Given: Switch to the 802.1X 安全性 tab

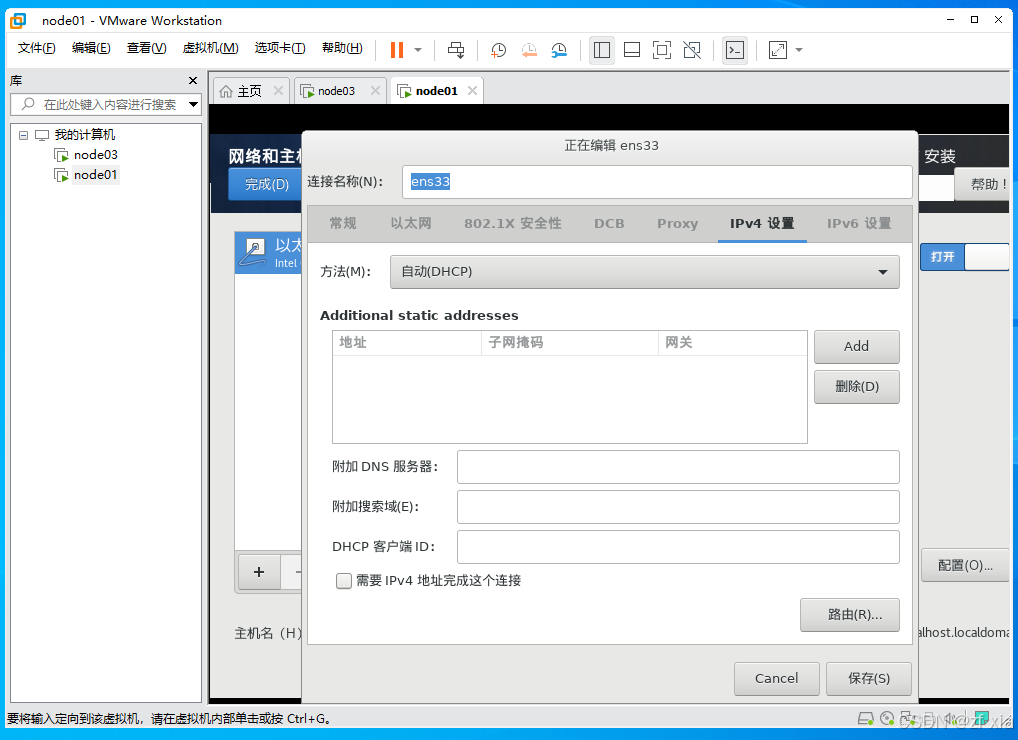Looking at the screenshot, I should click(513, 223).
